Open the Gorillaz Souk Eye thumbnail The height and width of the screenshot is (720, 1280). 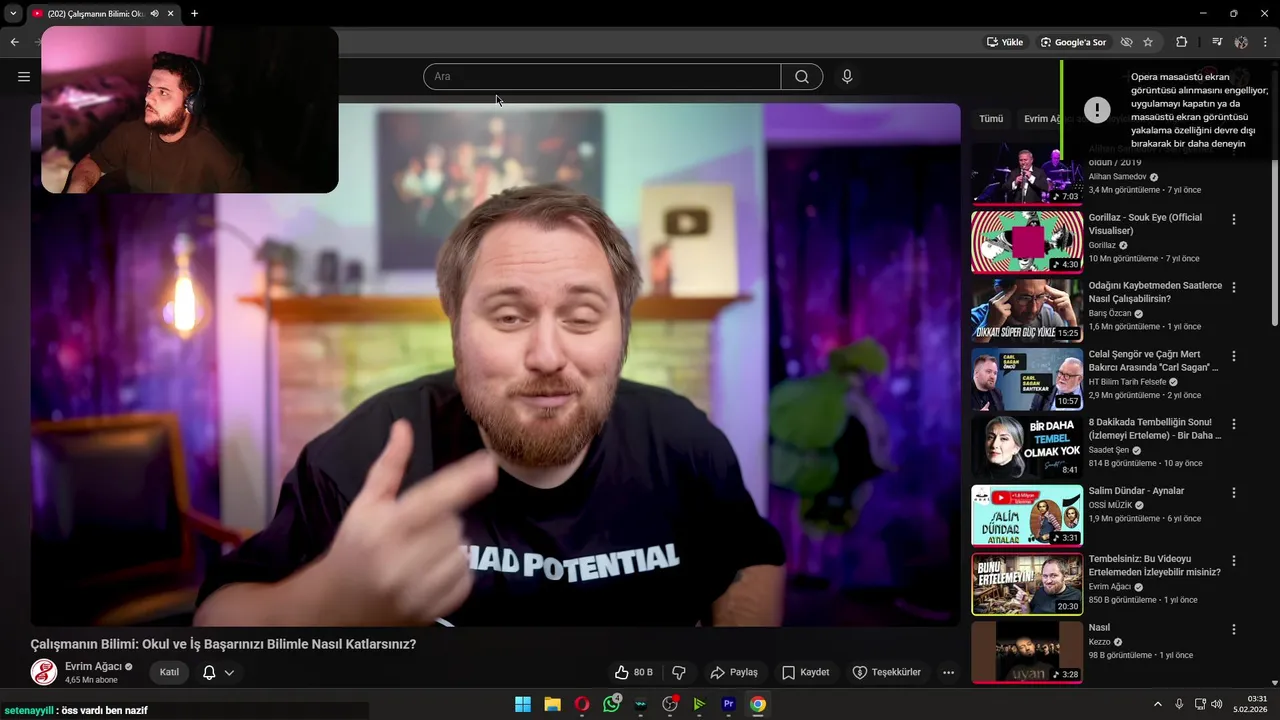pyautogui.click(x=1027, y=242)
